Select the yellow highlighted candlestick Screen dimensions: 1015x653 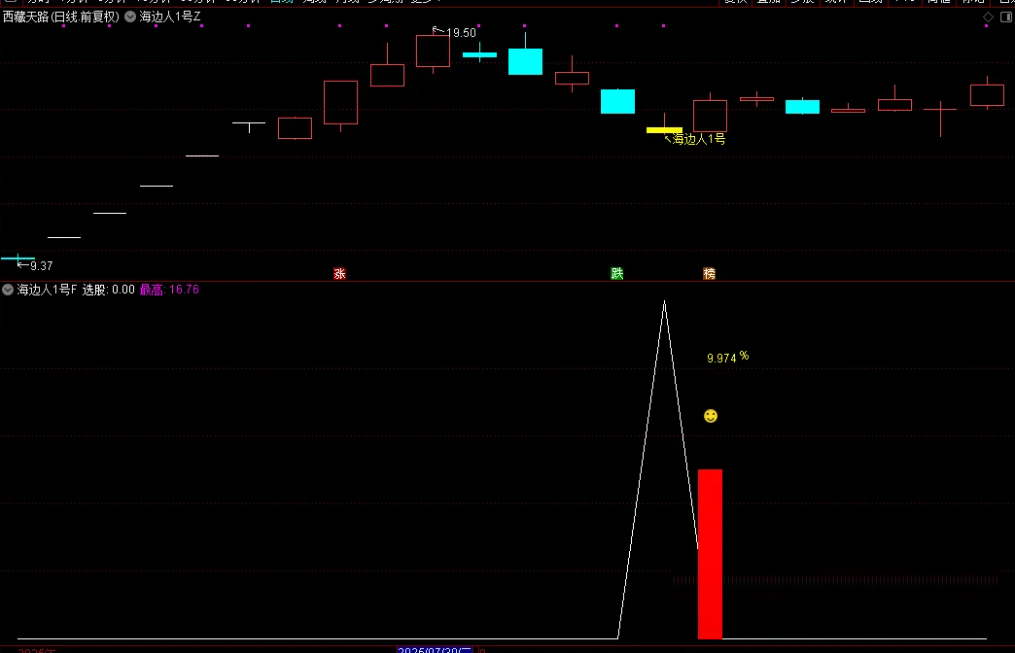[664, 130]
